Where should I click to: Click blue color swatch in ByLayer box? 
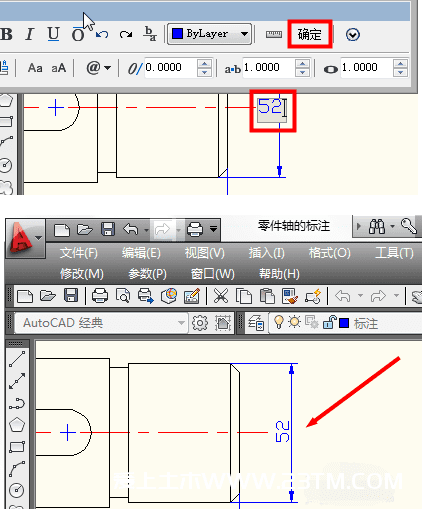[x=177, y=33]
